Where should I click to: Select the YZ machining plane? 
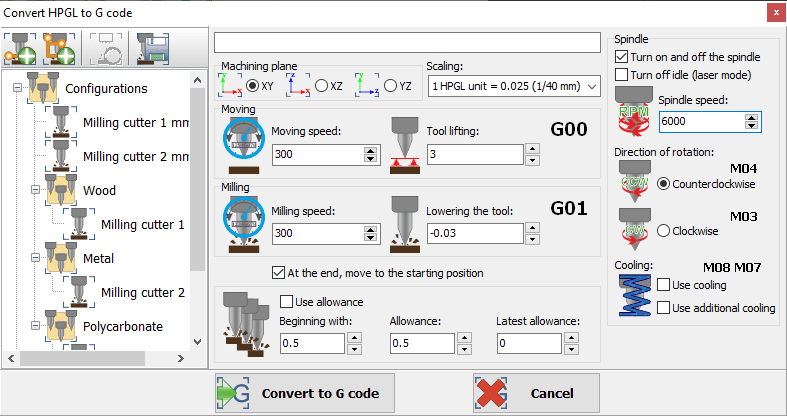[x=390, y=86]
